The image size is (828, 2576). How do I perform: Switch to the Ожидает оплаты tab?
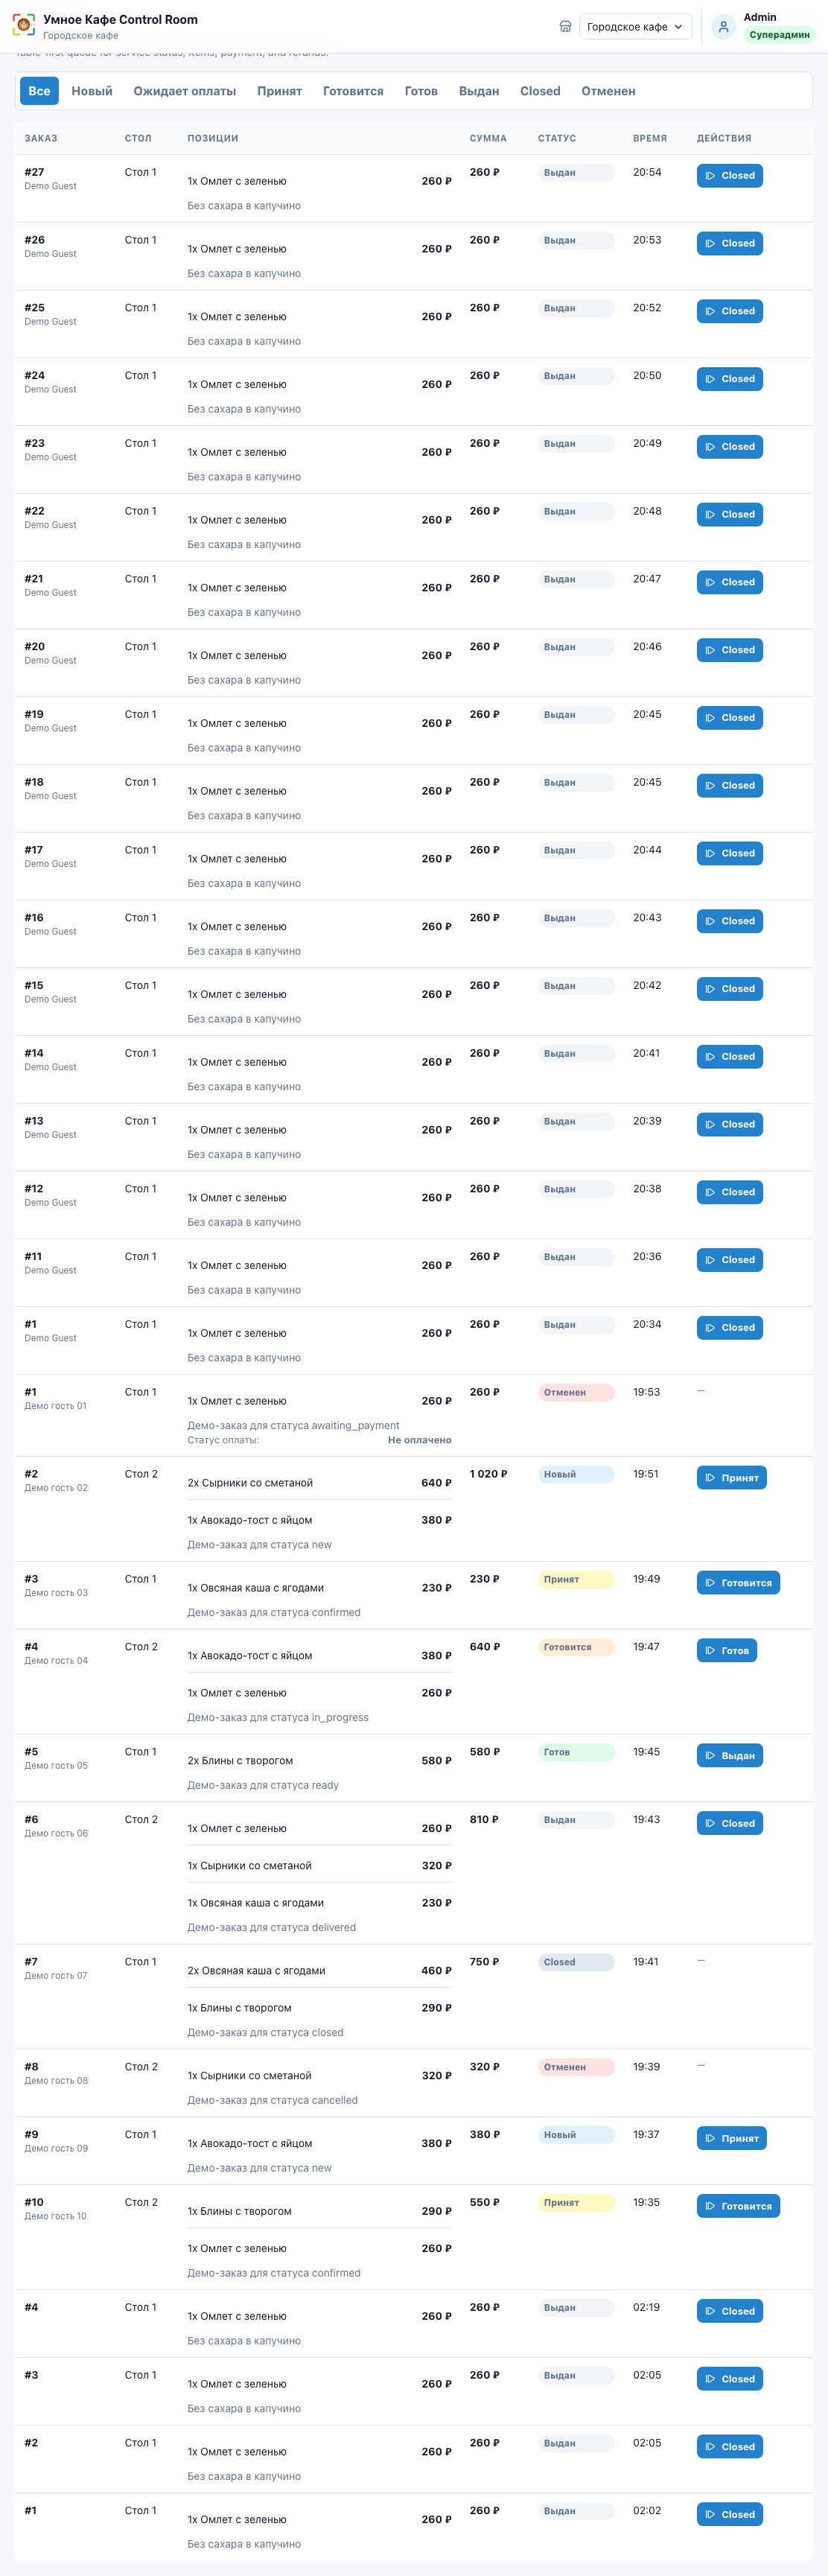[x=185, y=91]
